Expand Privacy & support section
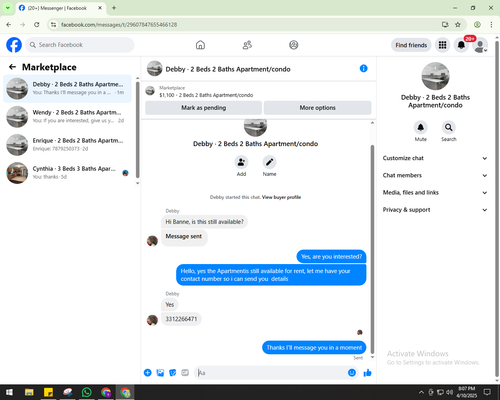500x400 pixels. click(x=435, y=210)
